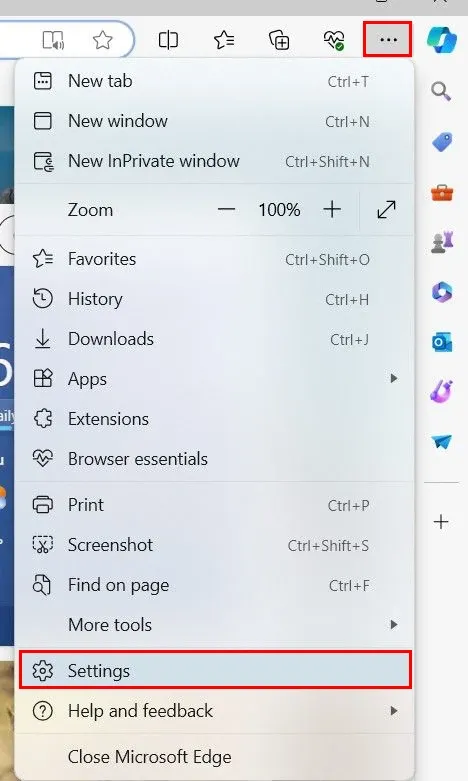Enter full screen via zoom arrows icon
The image size is (468, 781).
tap(386, 210)
